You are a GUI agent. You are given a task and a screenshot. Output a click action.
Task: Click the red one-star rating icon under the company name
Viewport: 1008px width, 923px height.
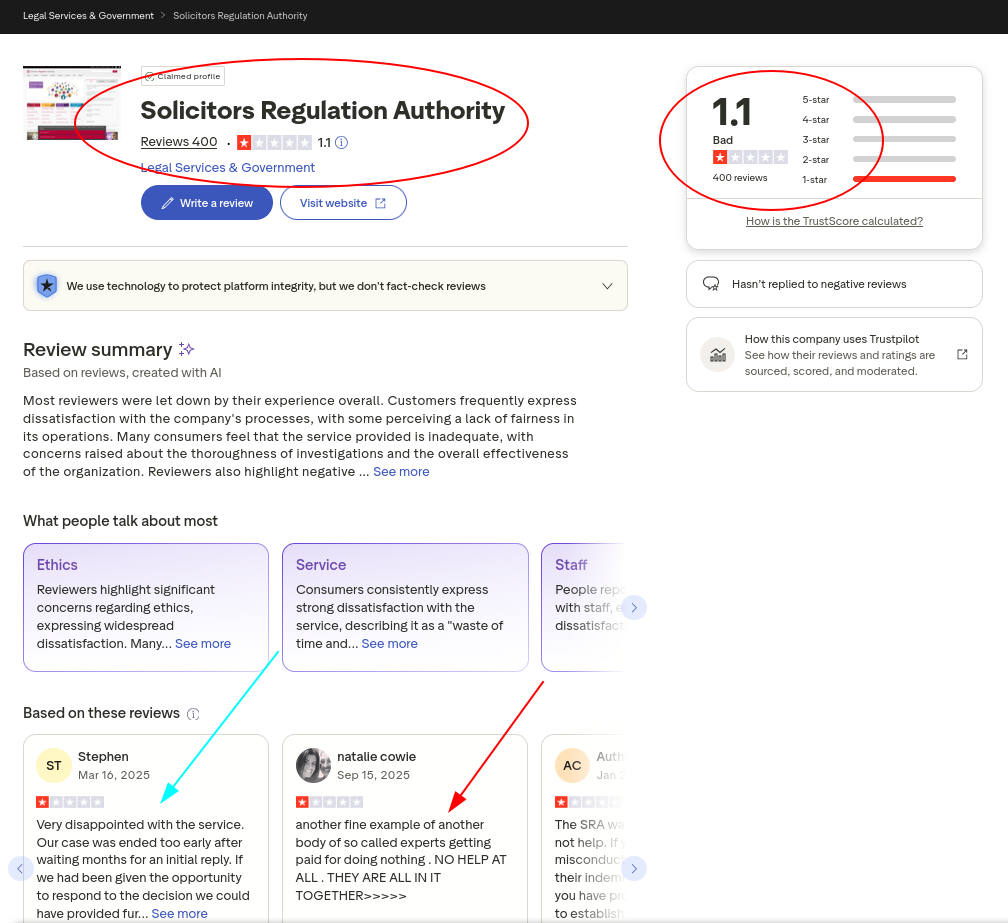coord(245,142)
